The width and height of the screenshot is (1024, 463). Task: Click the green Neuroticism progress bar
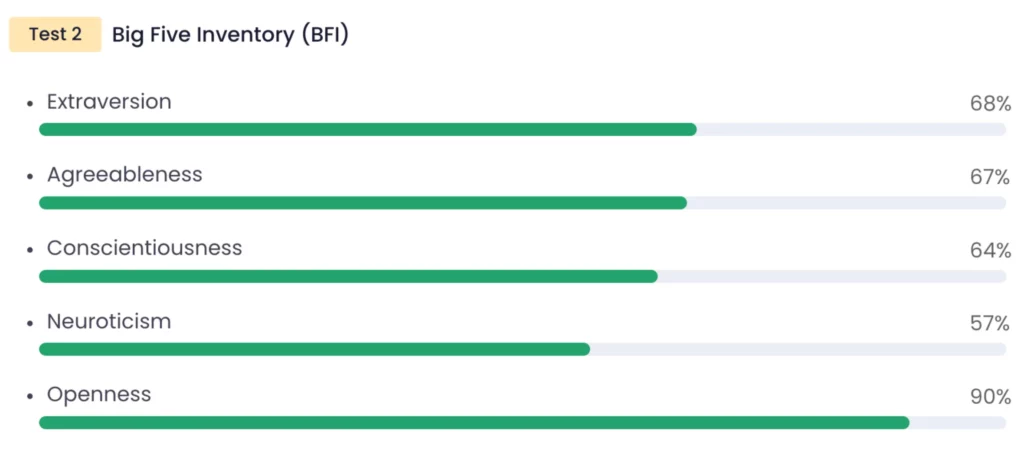[x=314, y=349]
